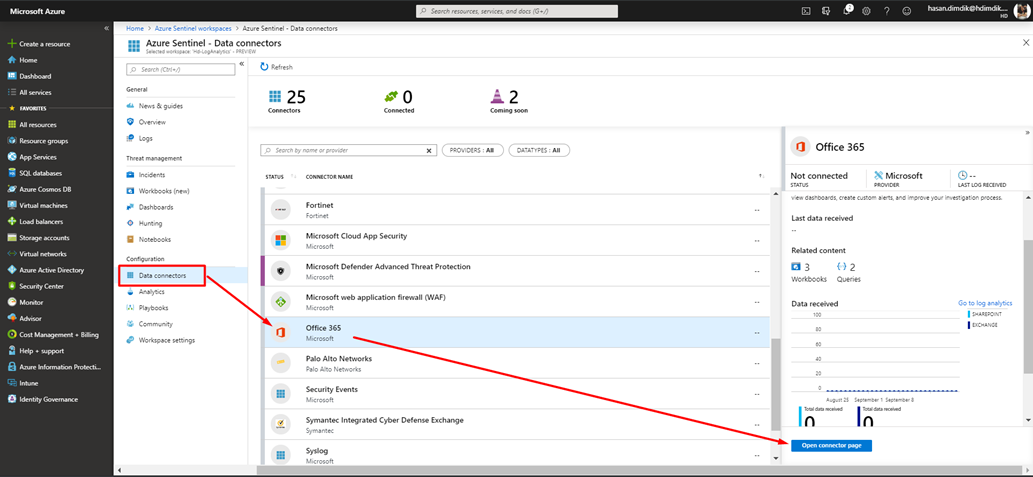Go to the Incidents menu item

151,174
